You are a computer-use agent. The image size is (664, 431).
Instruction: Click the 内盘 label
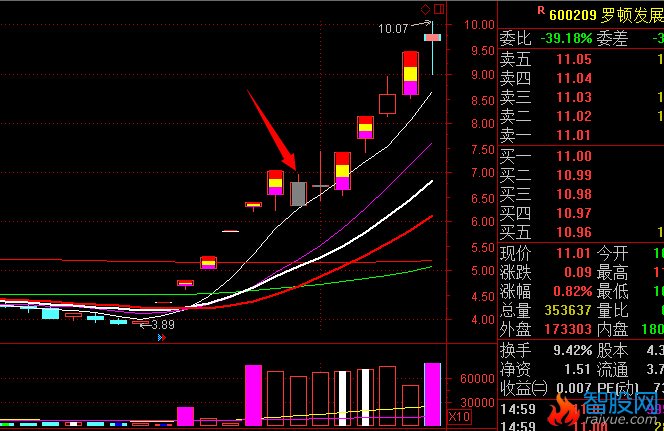point(612,329)
